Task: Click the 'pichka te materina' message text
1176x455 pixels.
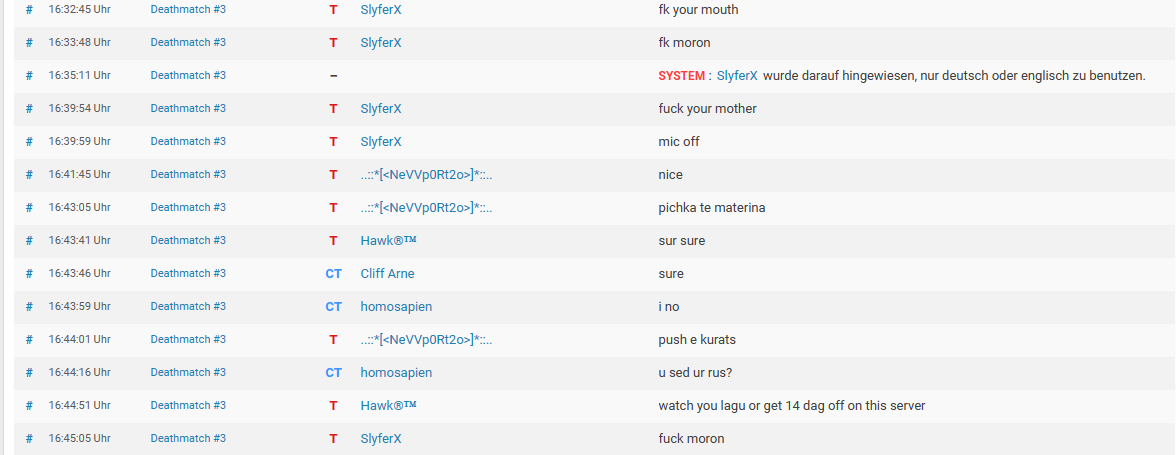Action: [x=711, y=208]
